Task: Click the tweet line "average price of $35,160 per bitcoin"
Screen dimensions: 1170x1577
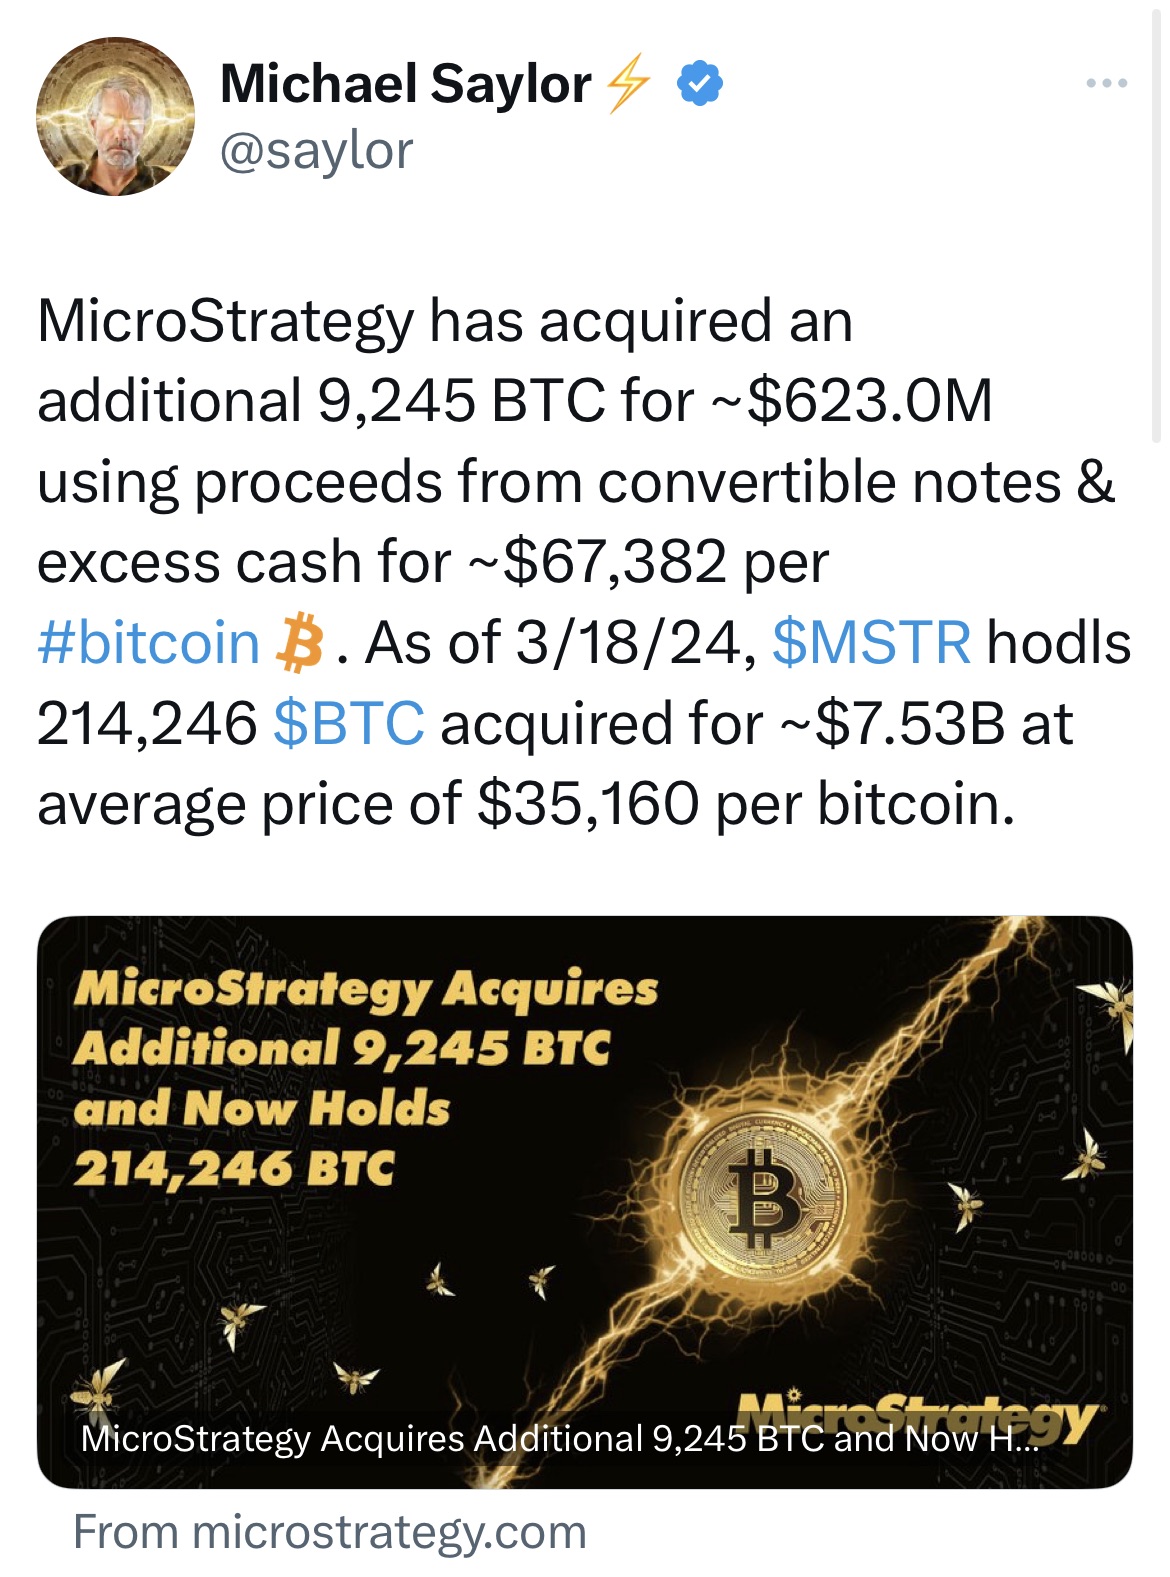Action: (525, 804)
